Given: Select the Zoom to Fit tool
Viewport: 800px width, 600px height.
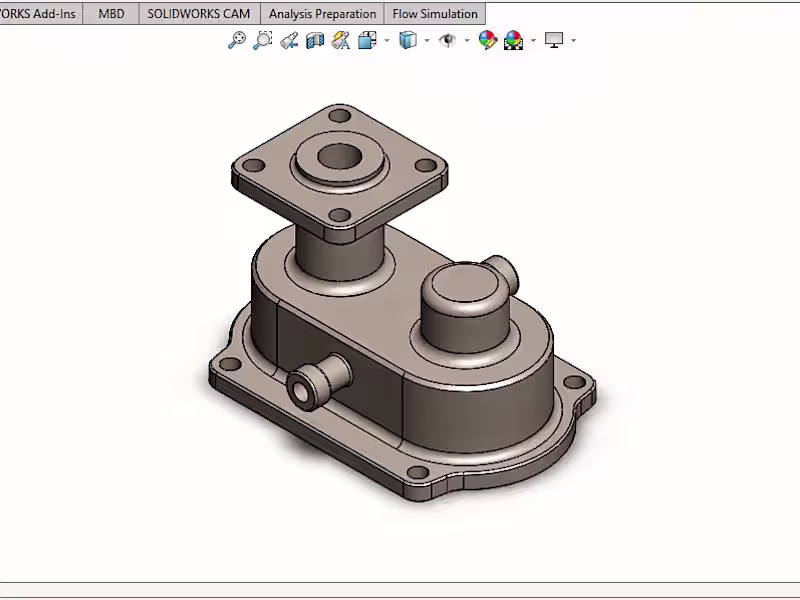Looking at the screenshot, I should (236, 40).
